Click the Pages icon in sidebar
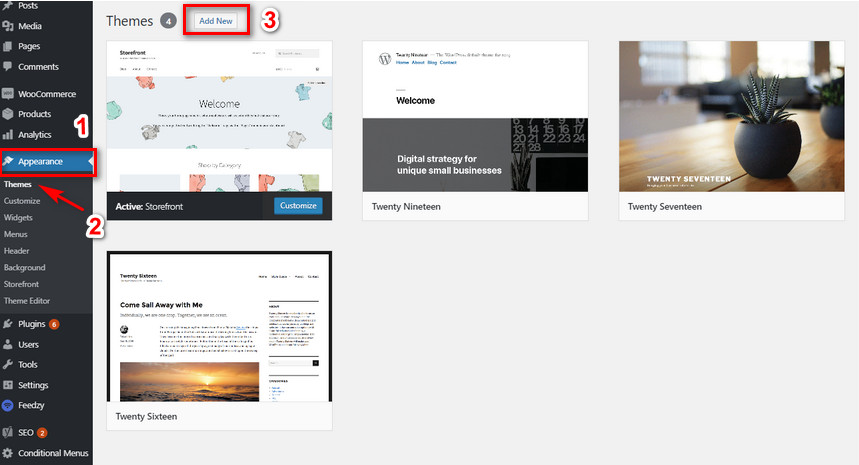This screenshot has height=465, width=859. (8, 46)
